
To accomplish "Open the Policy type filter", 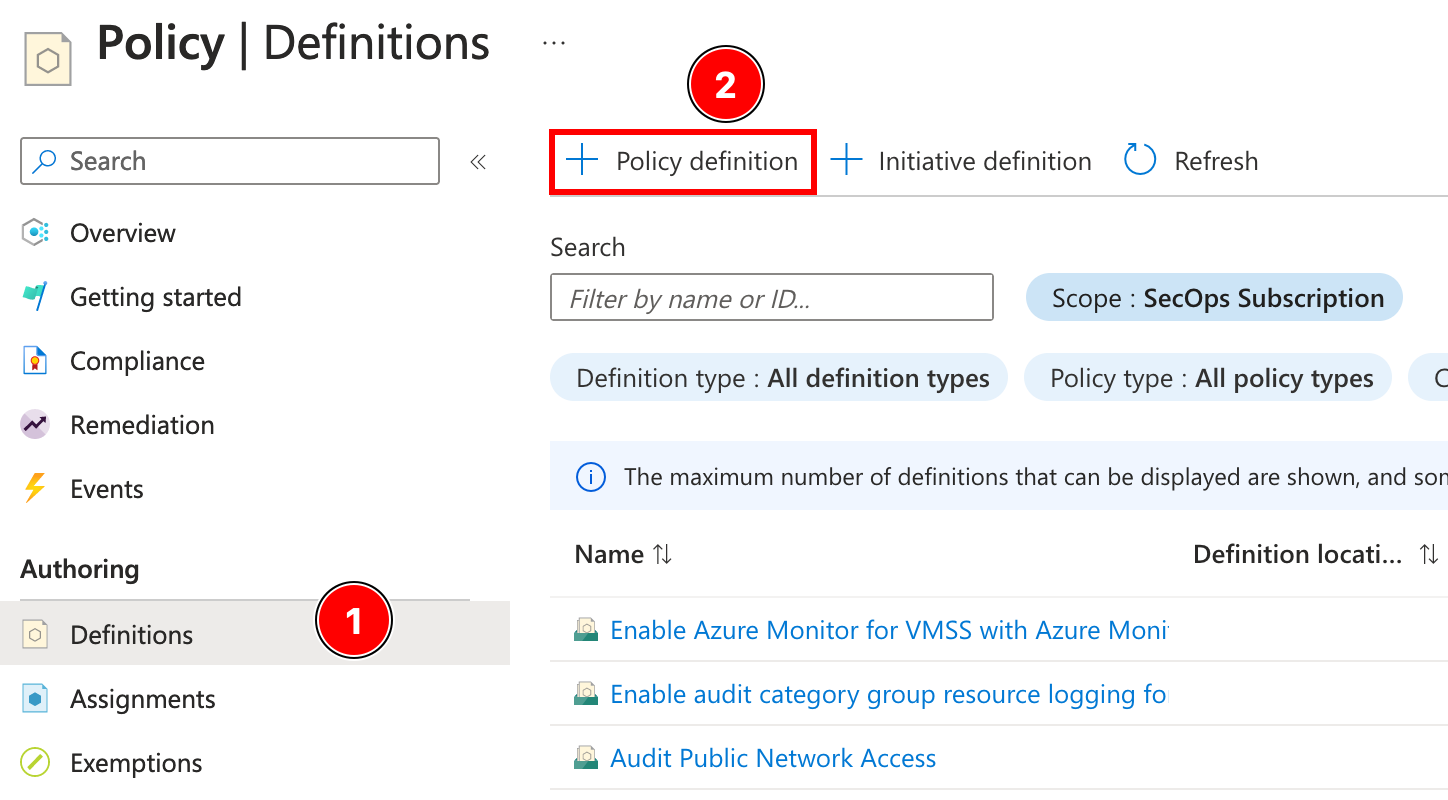I will 1207,377.
